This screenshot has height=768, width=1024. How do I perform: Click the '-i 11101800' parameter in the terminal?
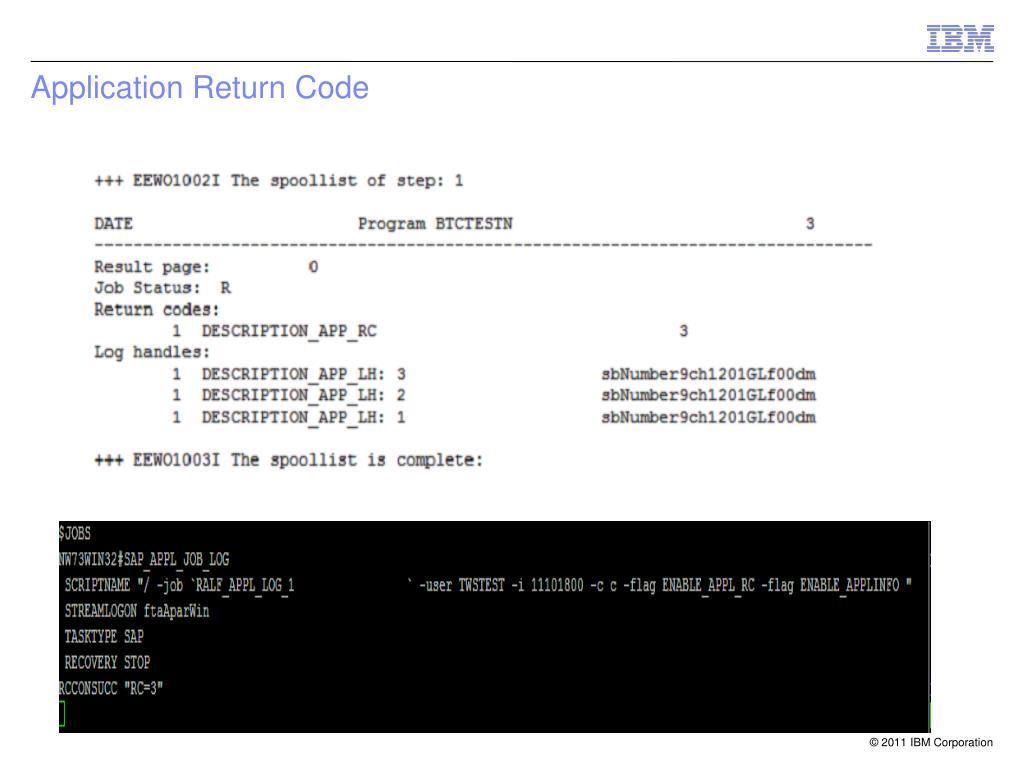click(547, 585)
